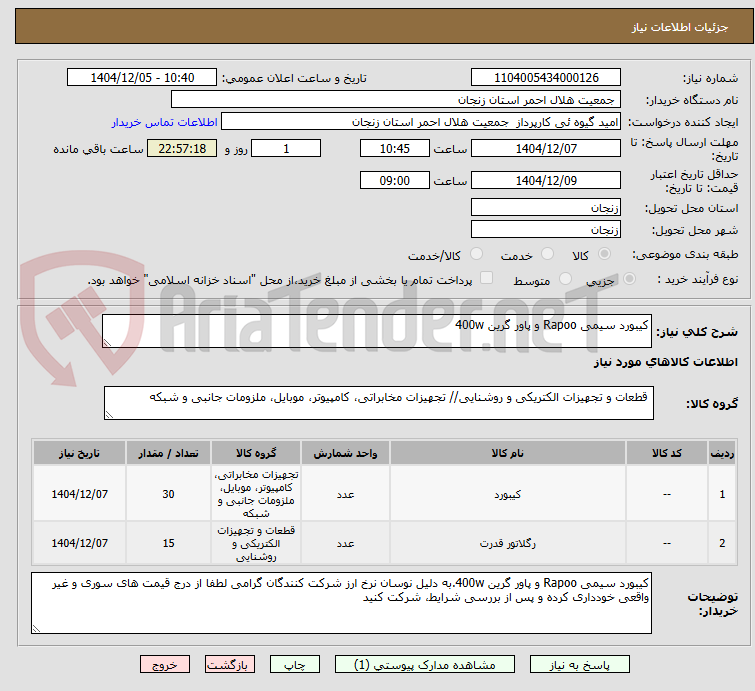
Task: Click the resize handle of توضیحات خریدار box
Action: tap(37, 628)
